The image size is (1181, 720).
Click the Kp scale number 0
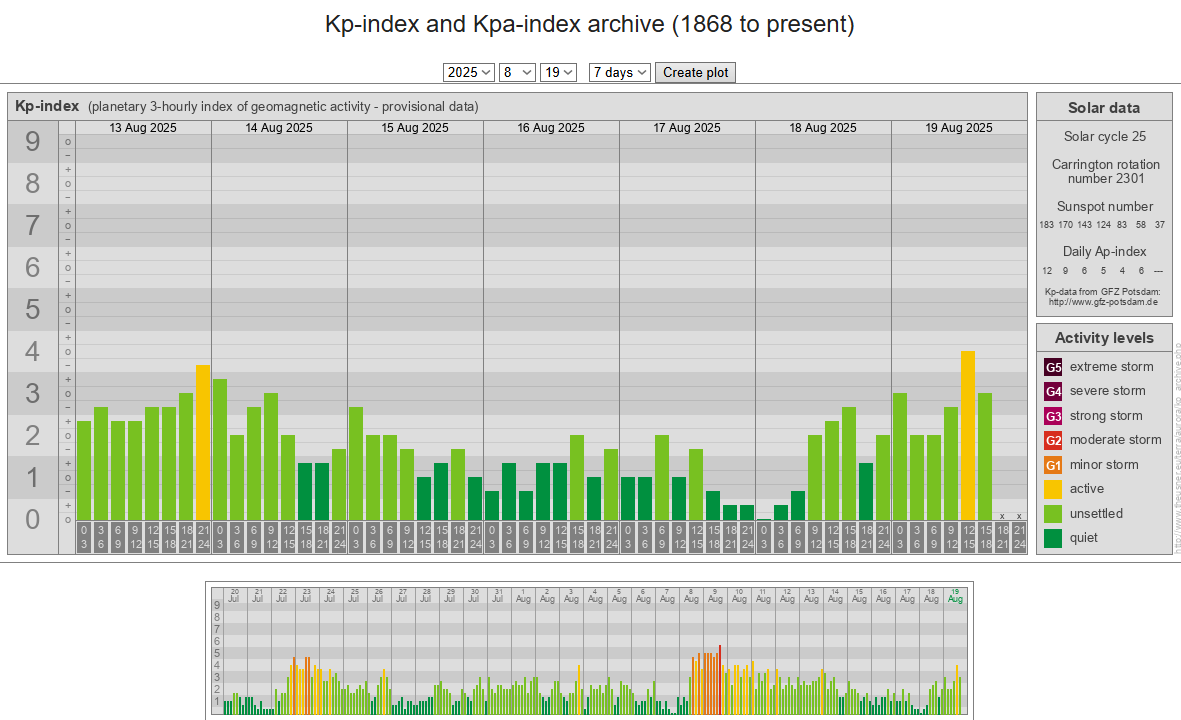tap(32, 520)
